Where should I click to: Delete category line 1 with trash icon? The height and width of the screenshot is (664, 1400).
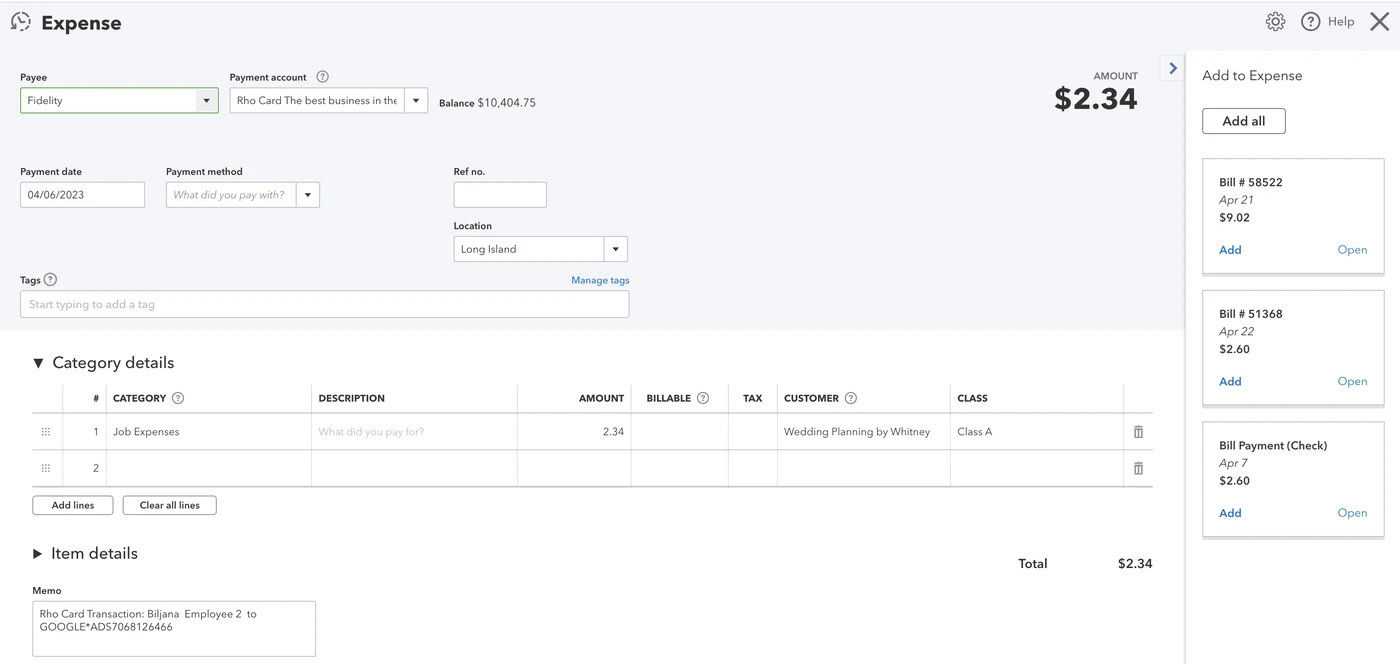tap(1138, 432)
